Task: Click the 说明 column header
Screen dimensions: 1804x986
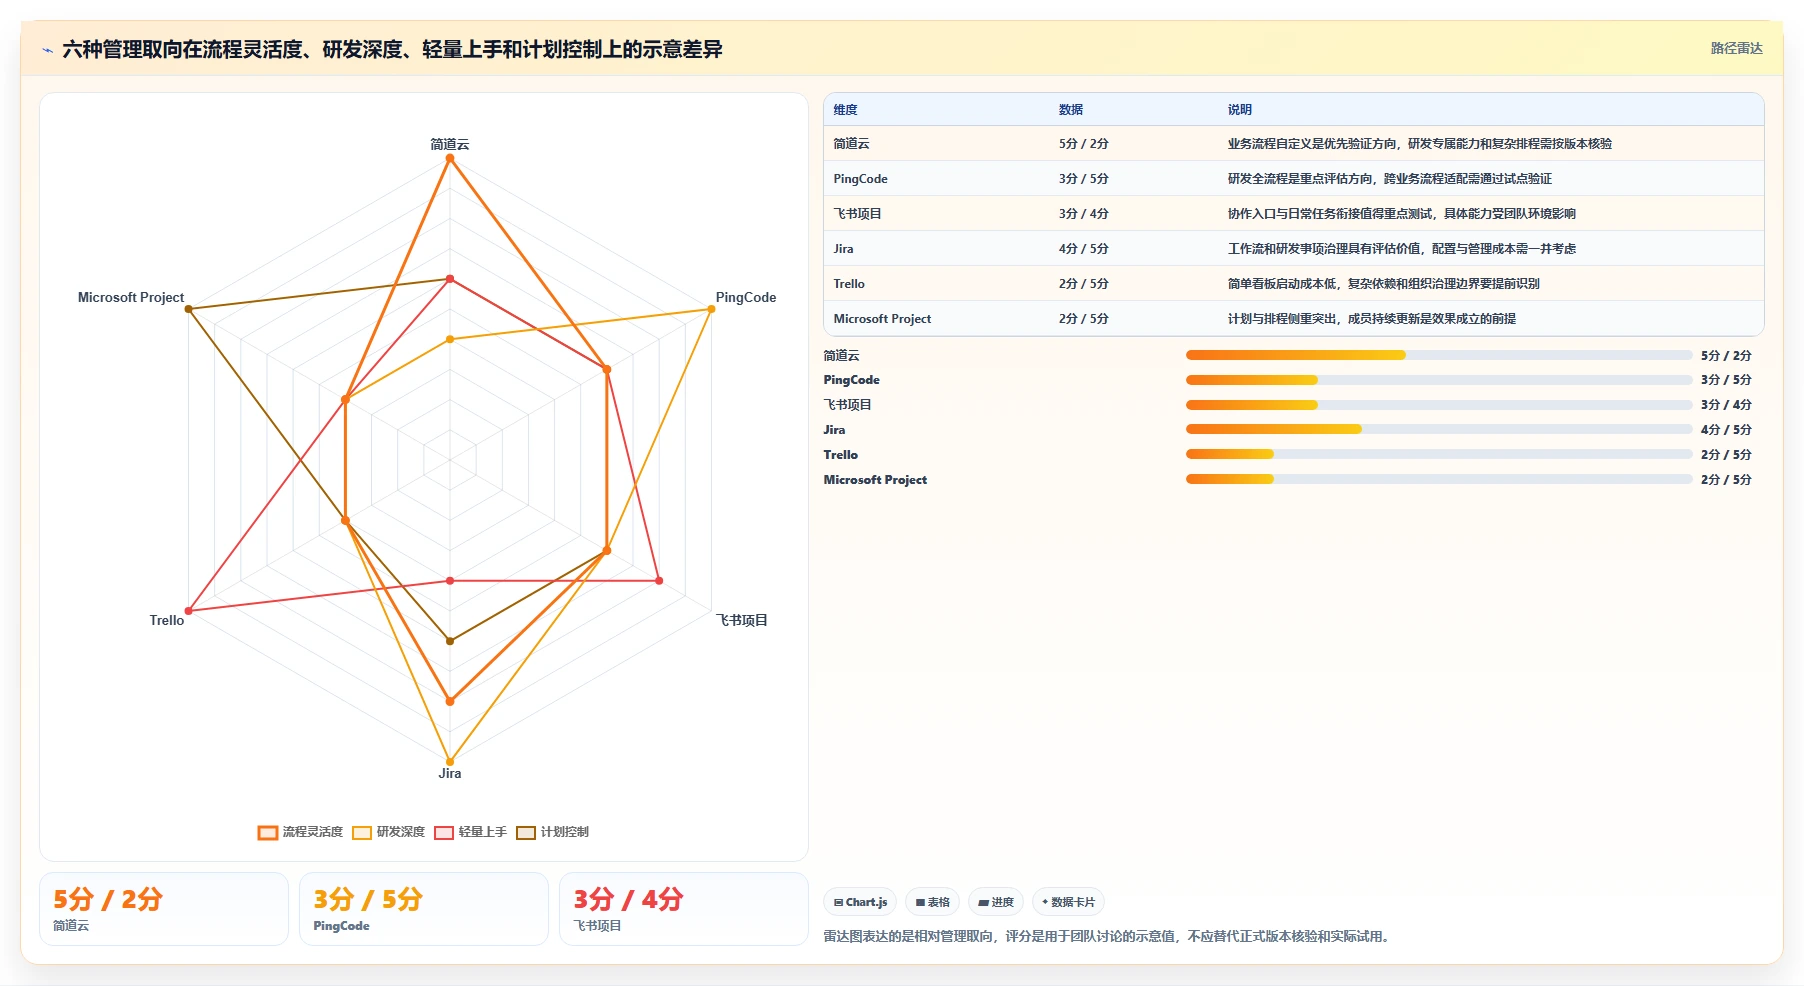Action: click(1240, 110)
